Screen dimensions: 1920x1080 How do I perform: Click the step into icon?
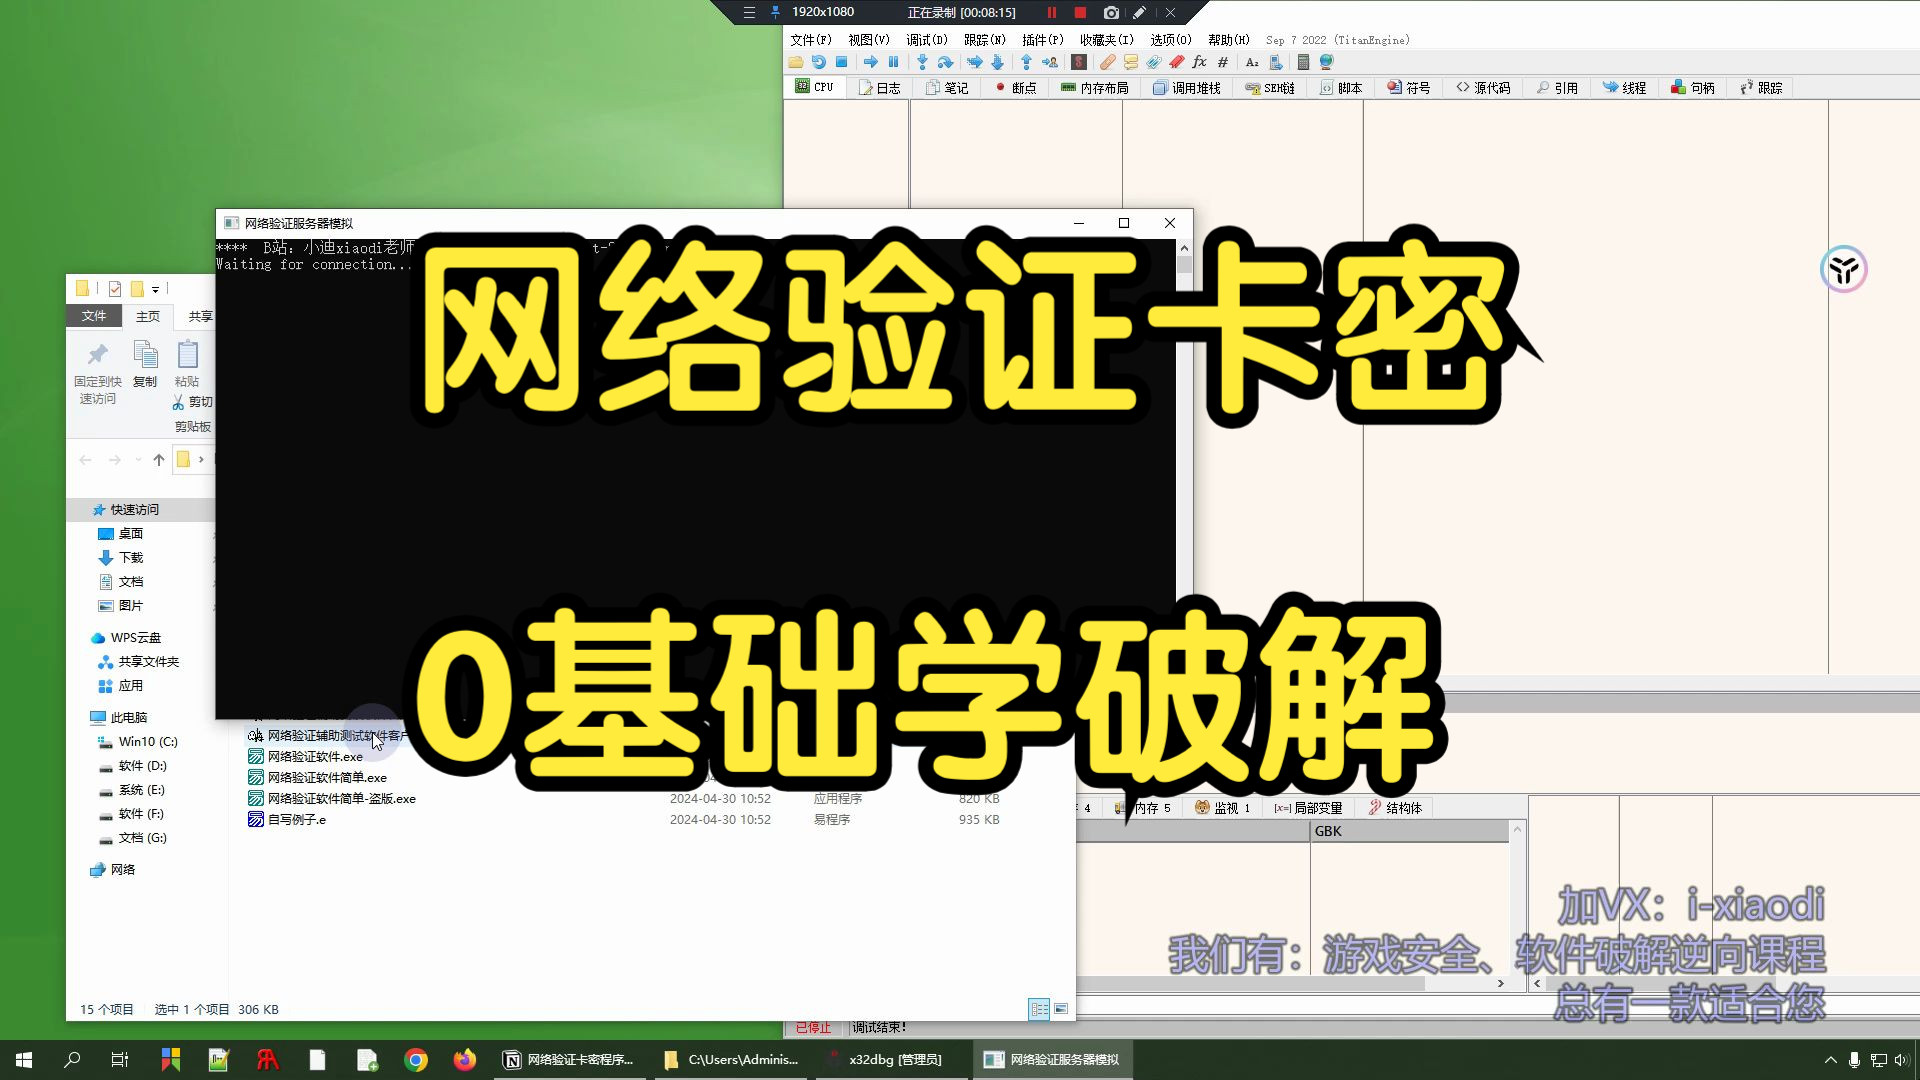point(922,62)
